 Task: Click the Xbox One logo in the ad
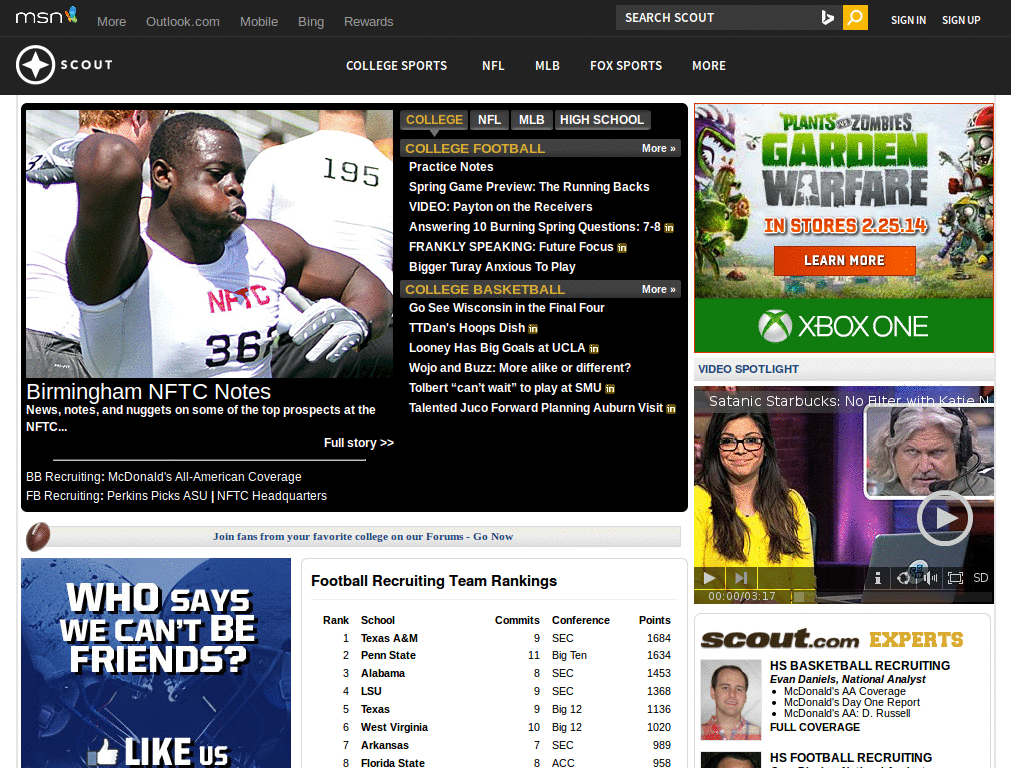(843, 326)
